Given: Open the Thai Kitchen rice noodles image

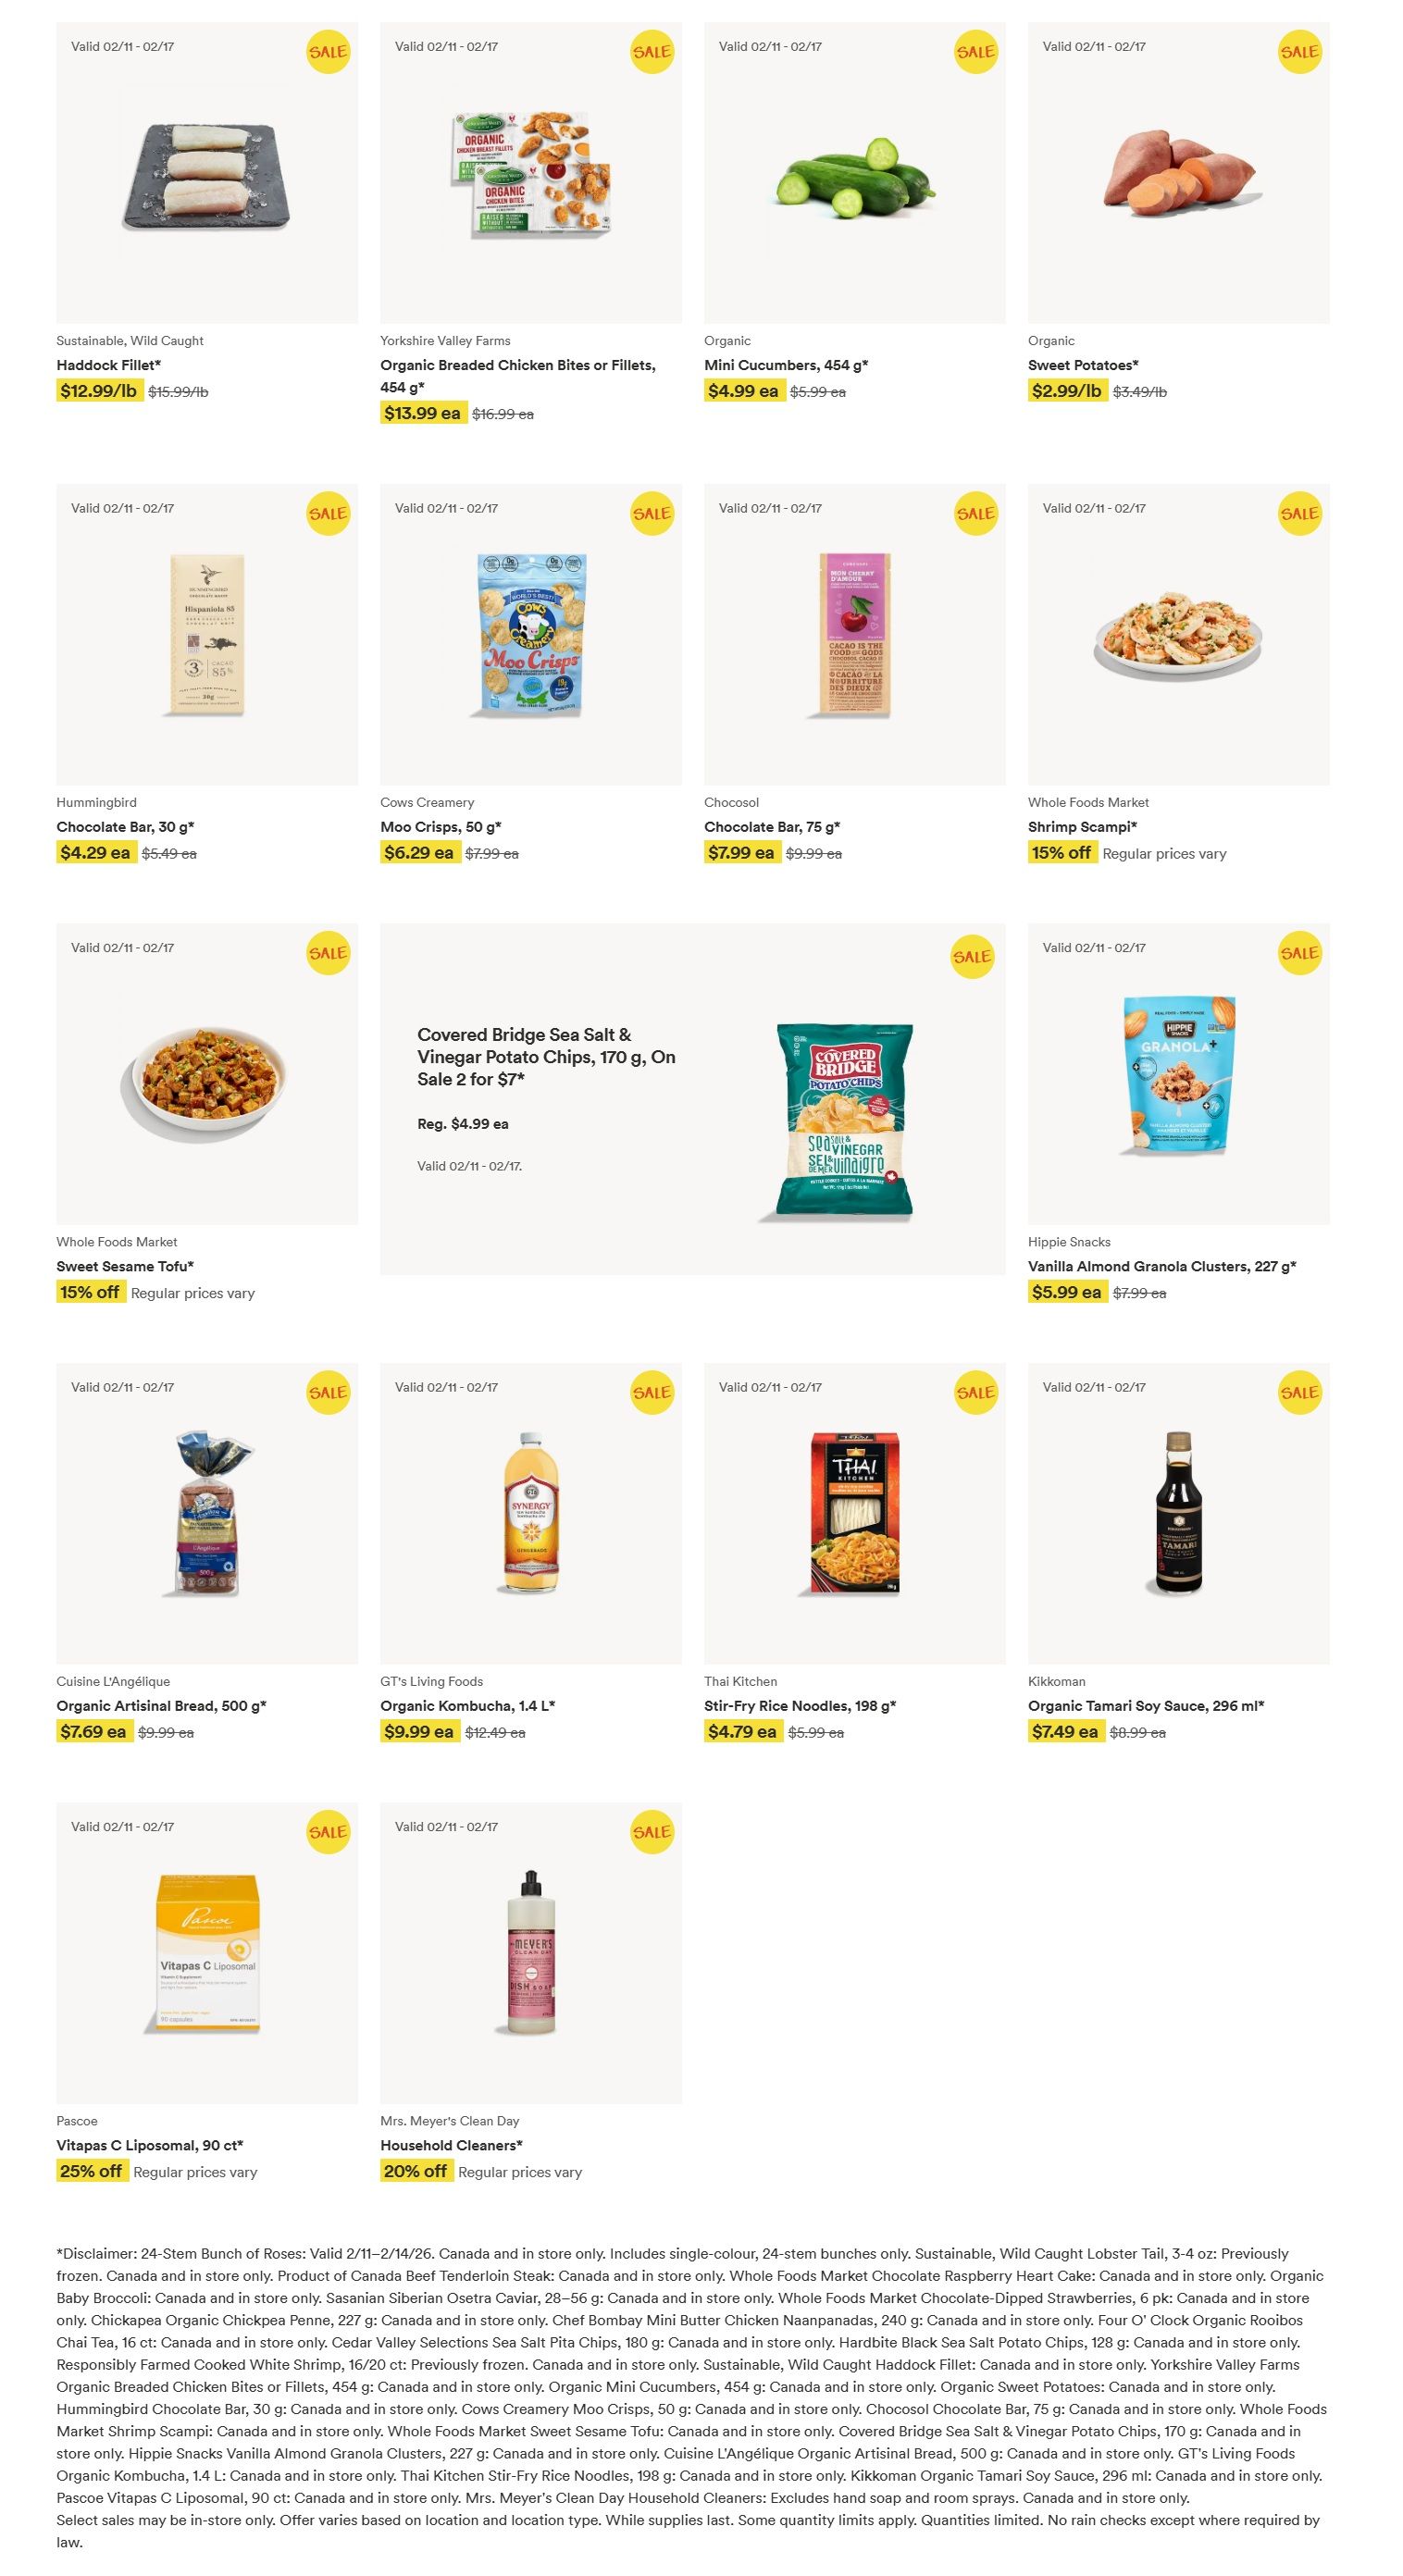Looking at the screenshot, I should point(855,1513).
